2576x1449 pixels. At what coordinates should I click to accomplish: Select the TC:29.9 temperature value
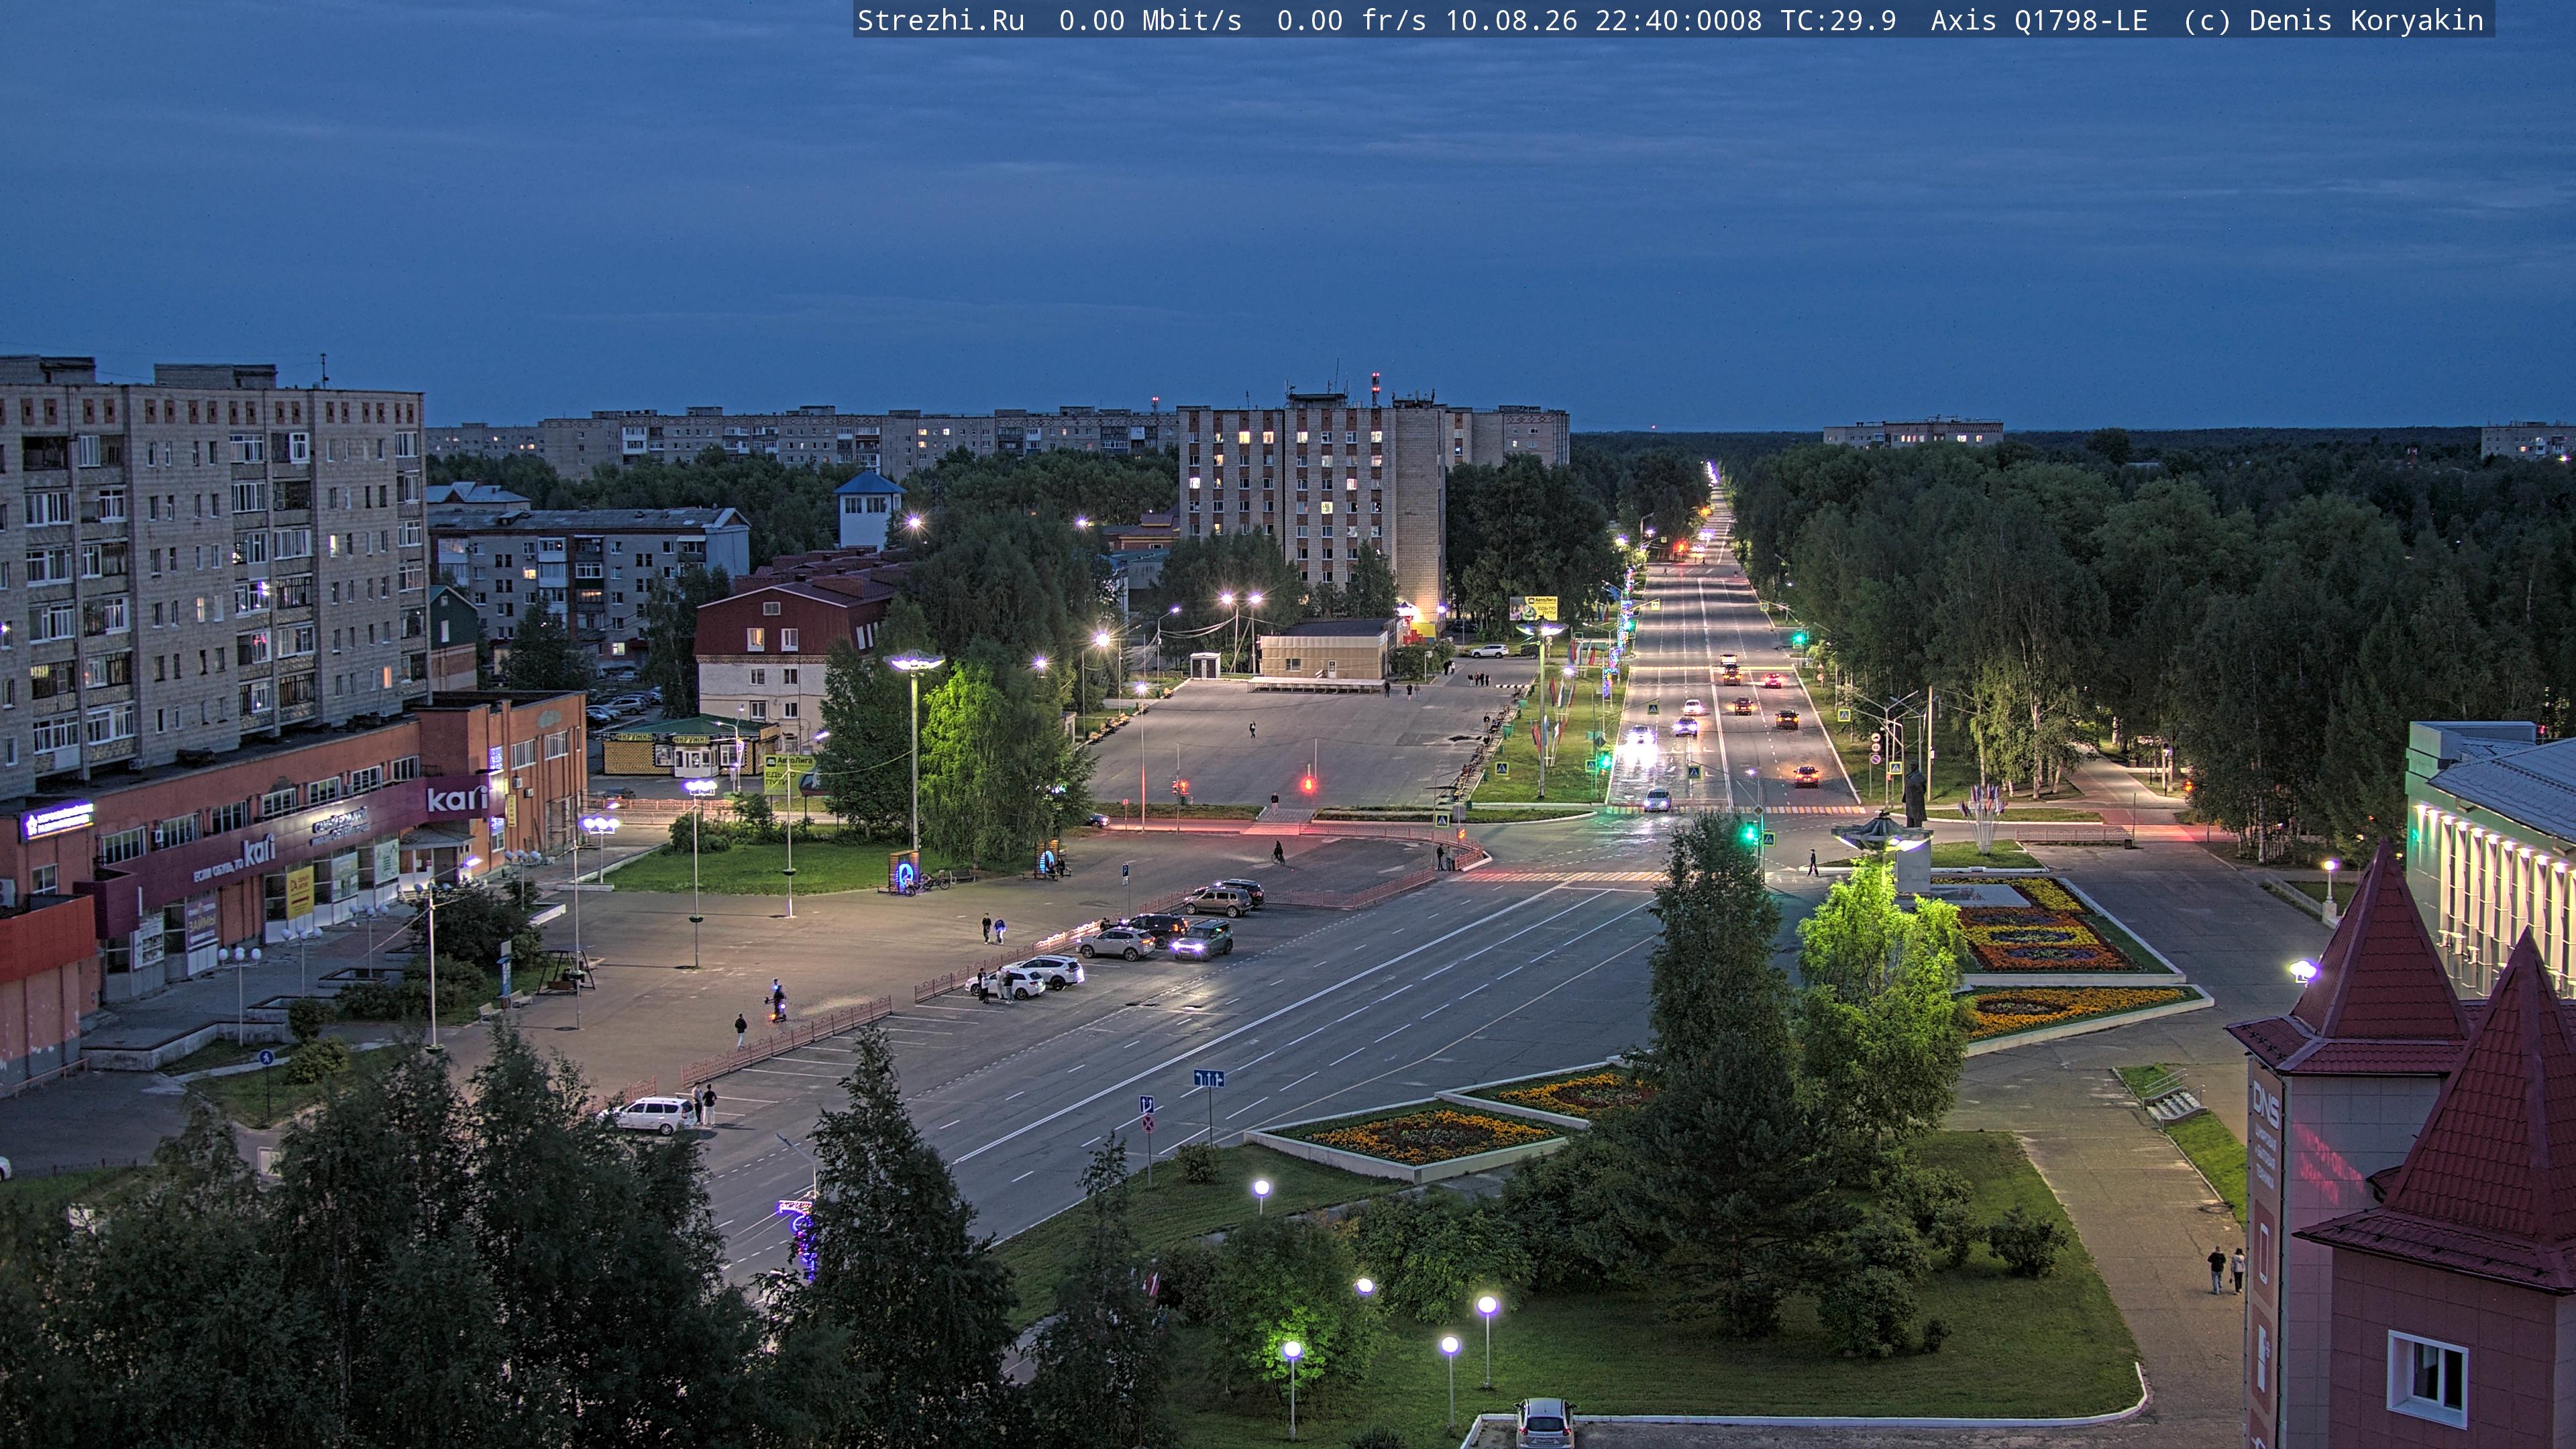tap(1838, 21)
